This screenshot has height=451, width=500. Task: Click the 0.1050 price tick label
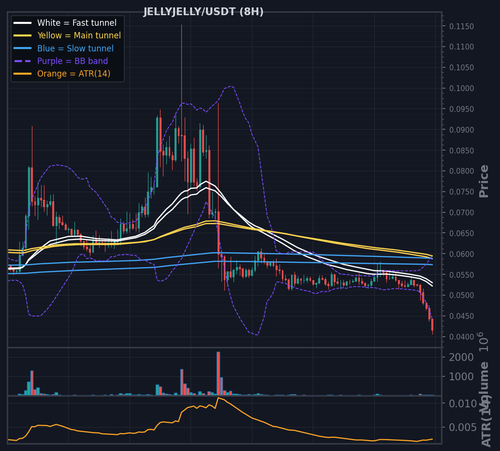point(461,68)
